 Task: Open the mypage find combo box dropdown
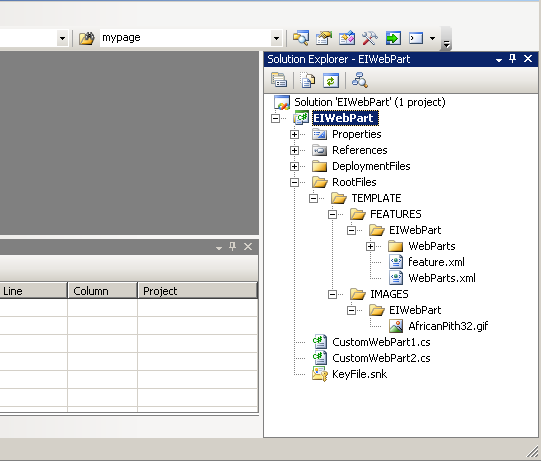276,38
